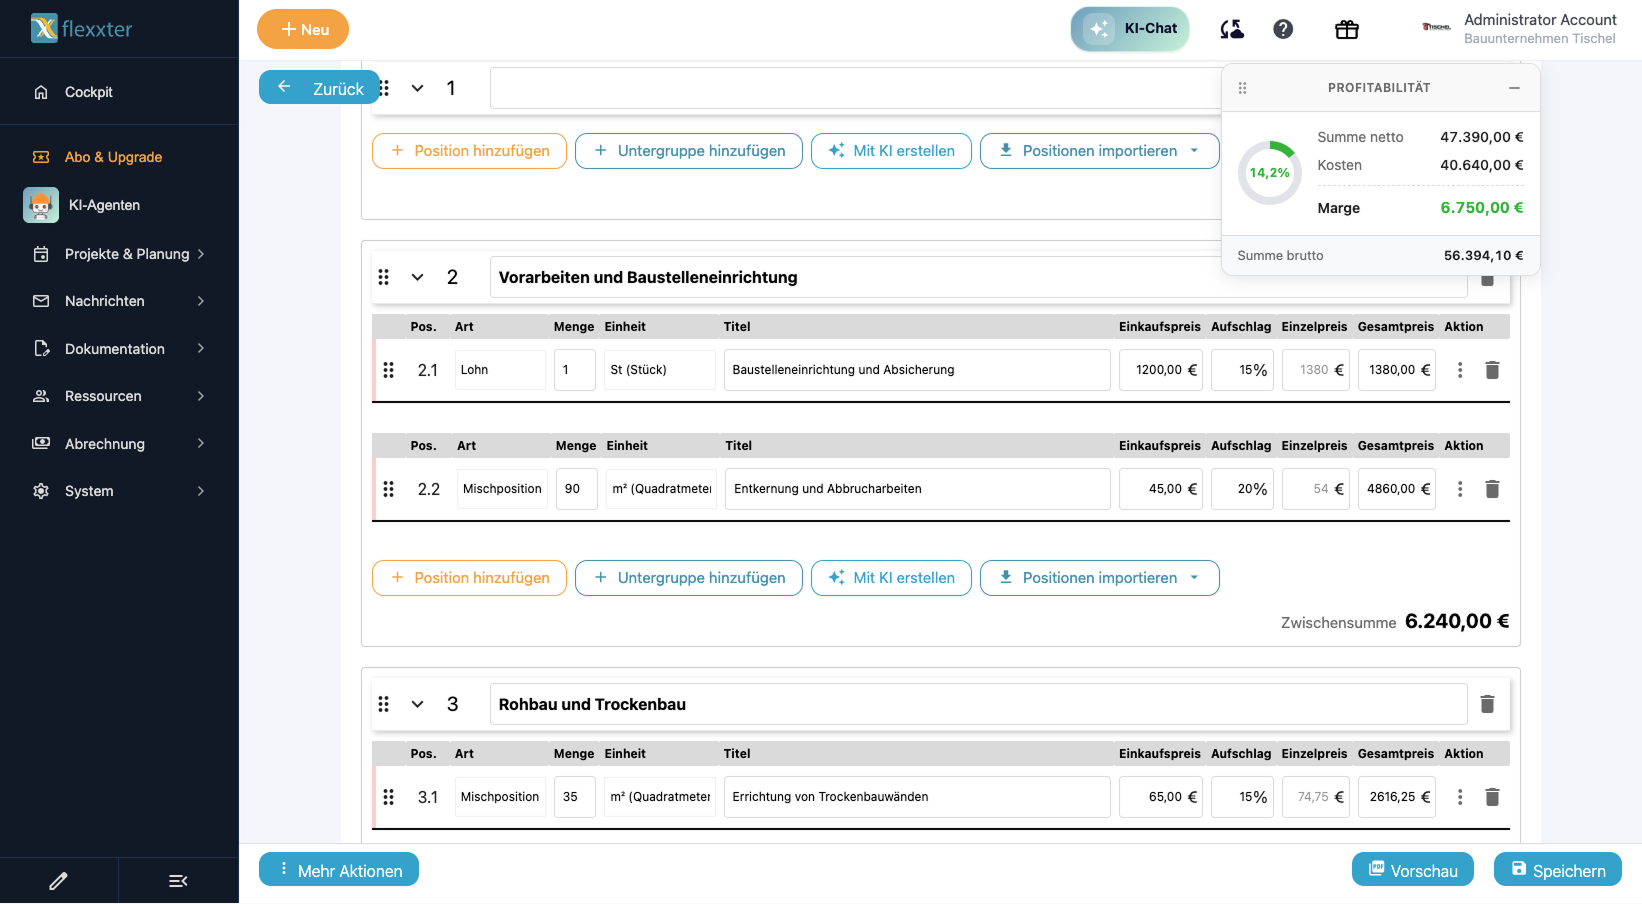
Task: Open more options for position 2.1
Action: click(x=1460, y=370)
